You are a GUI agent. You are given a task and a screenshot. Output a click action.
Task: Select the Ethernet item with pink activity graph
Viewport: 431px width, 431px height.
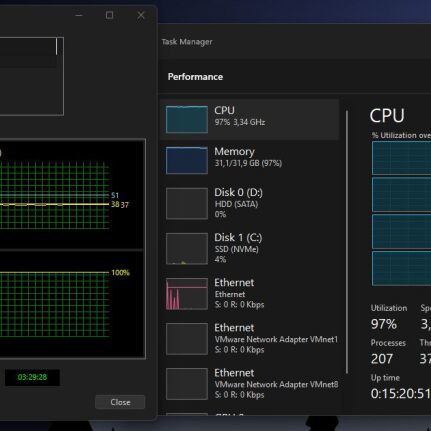click(249, 293)
